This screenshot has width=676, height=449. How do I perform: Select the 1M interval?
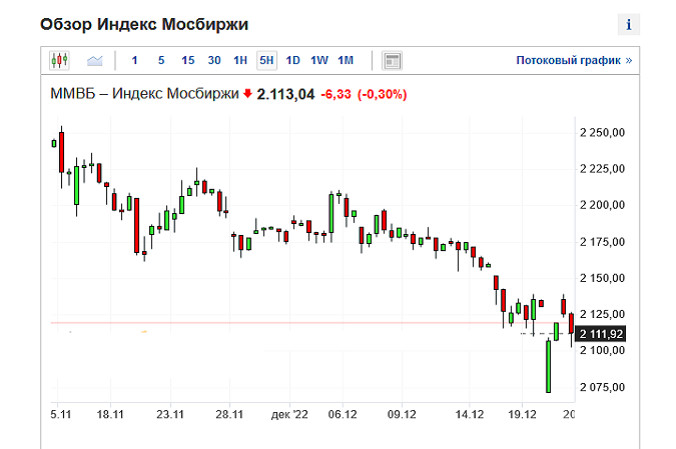pyautogui.click(x=345, y=60)
